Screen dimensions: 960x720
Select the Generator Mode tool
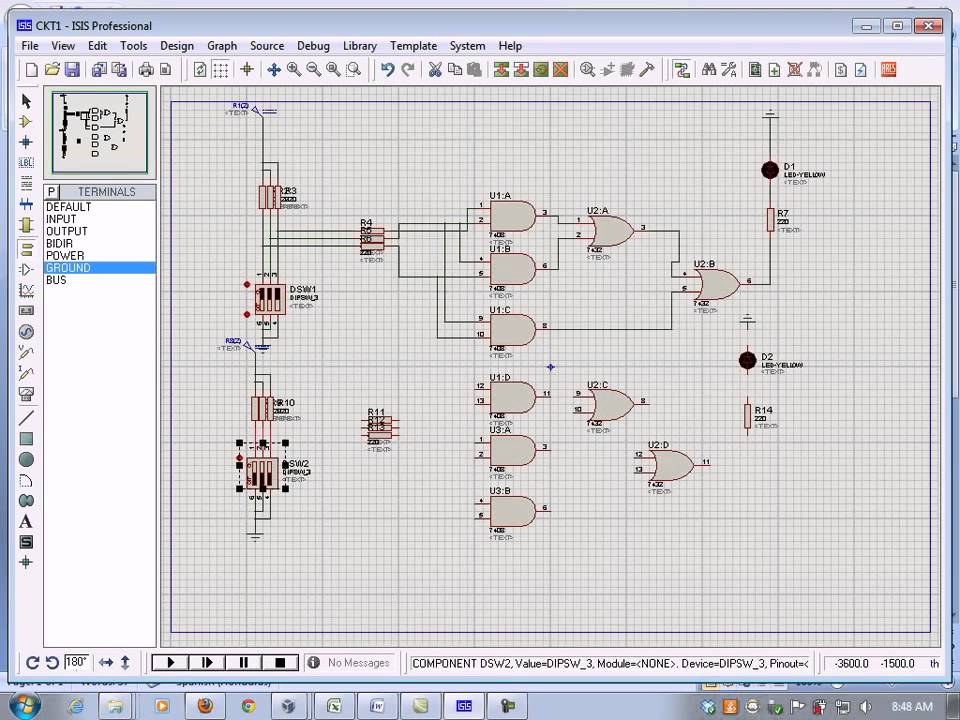(x=26, y=332)
